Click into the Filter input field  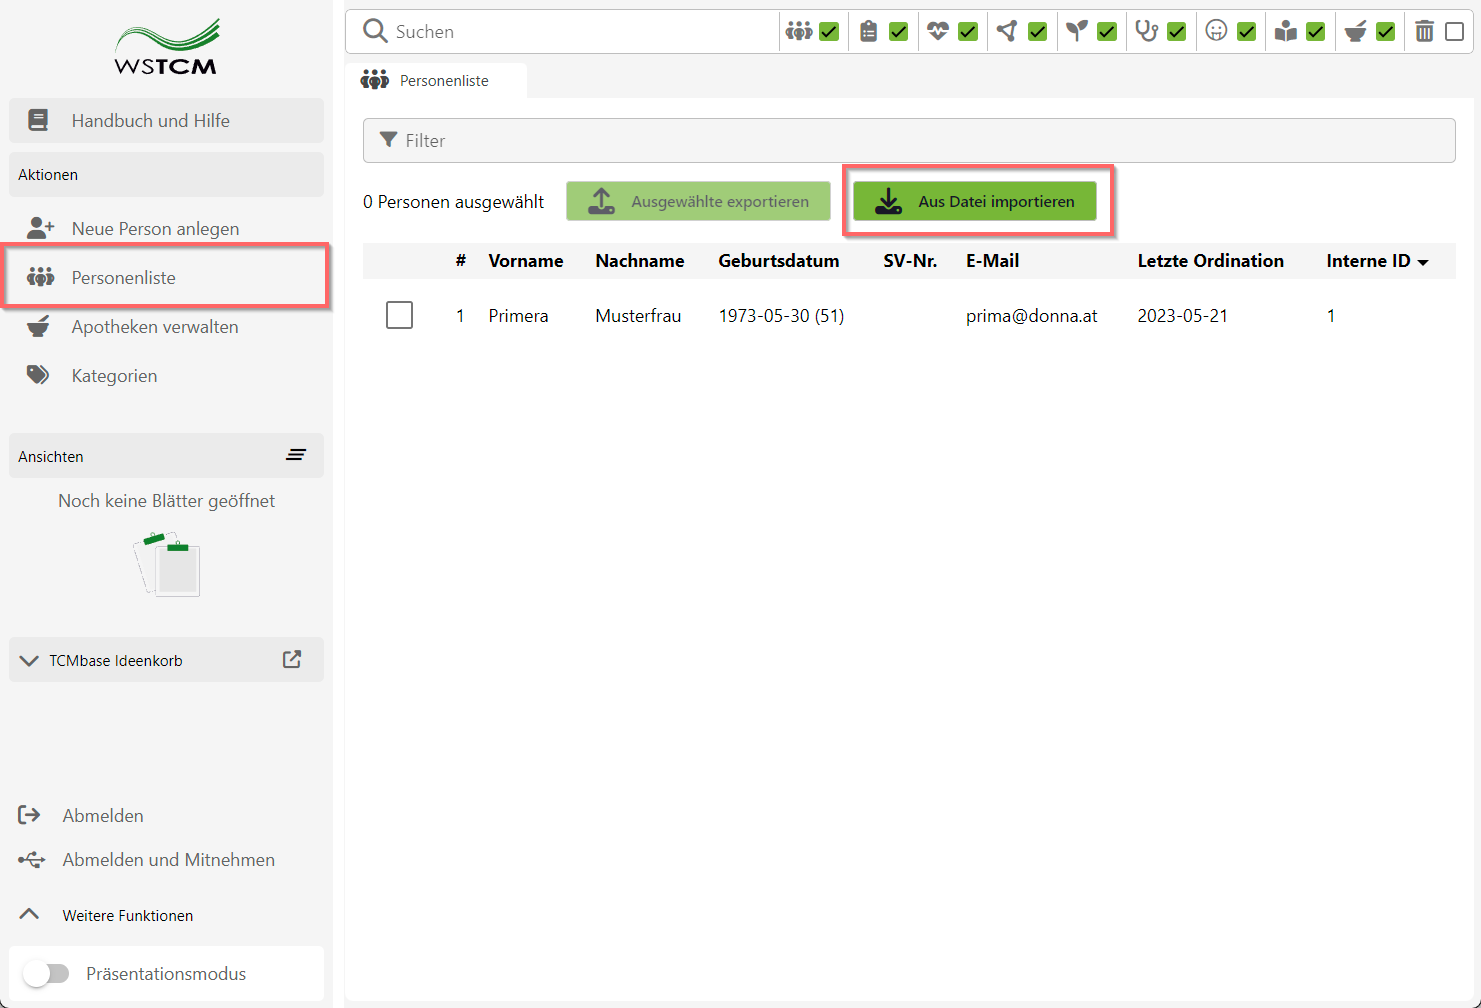[908, 141]
